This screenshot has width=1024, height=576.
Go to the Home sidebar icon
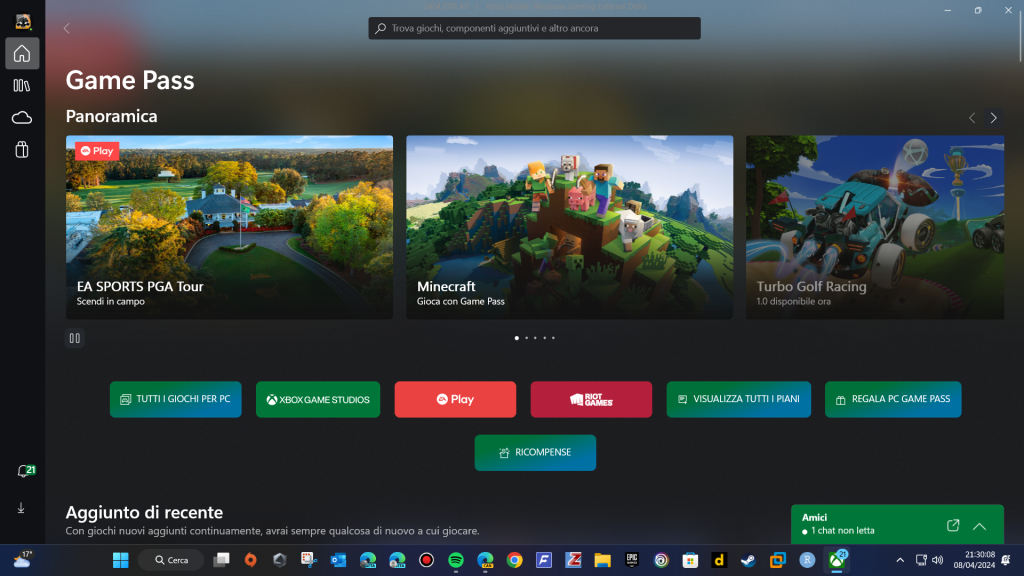pyautogui.click(x=22, y=54)
